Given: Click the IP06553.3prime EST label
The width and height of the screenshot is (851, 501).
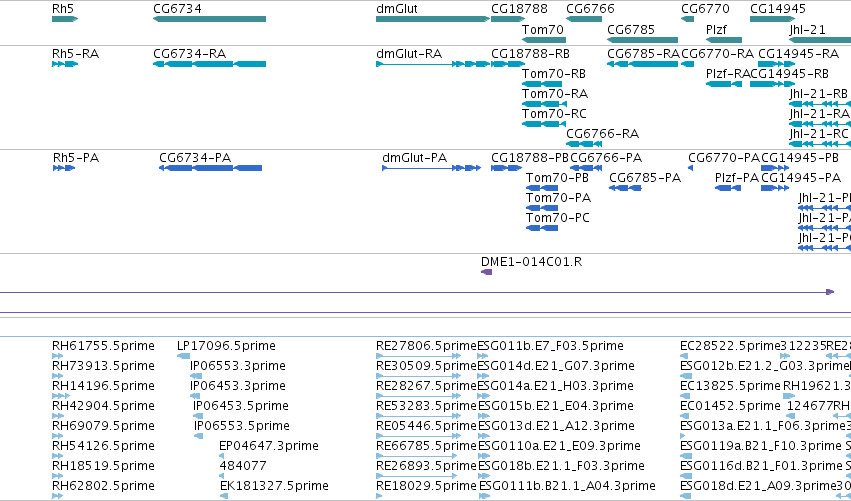Looking at the screenshot, I should tap(238, 366).
